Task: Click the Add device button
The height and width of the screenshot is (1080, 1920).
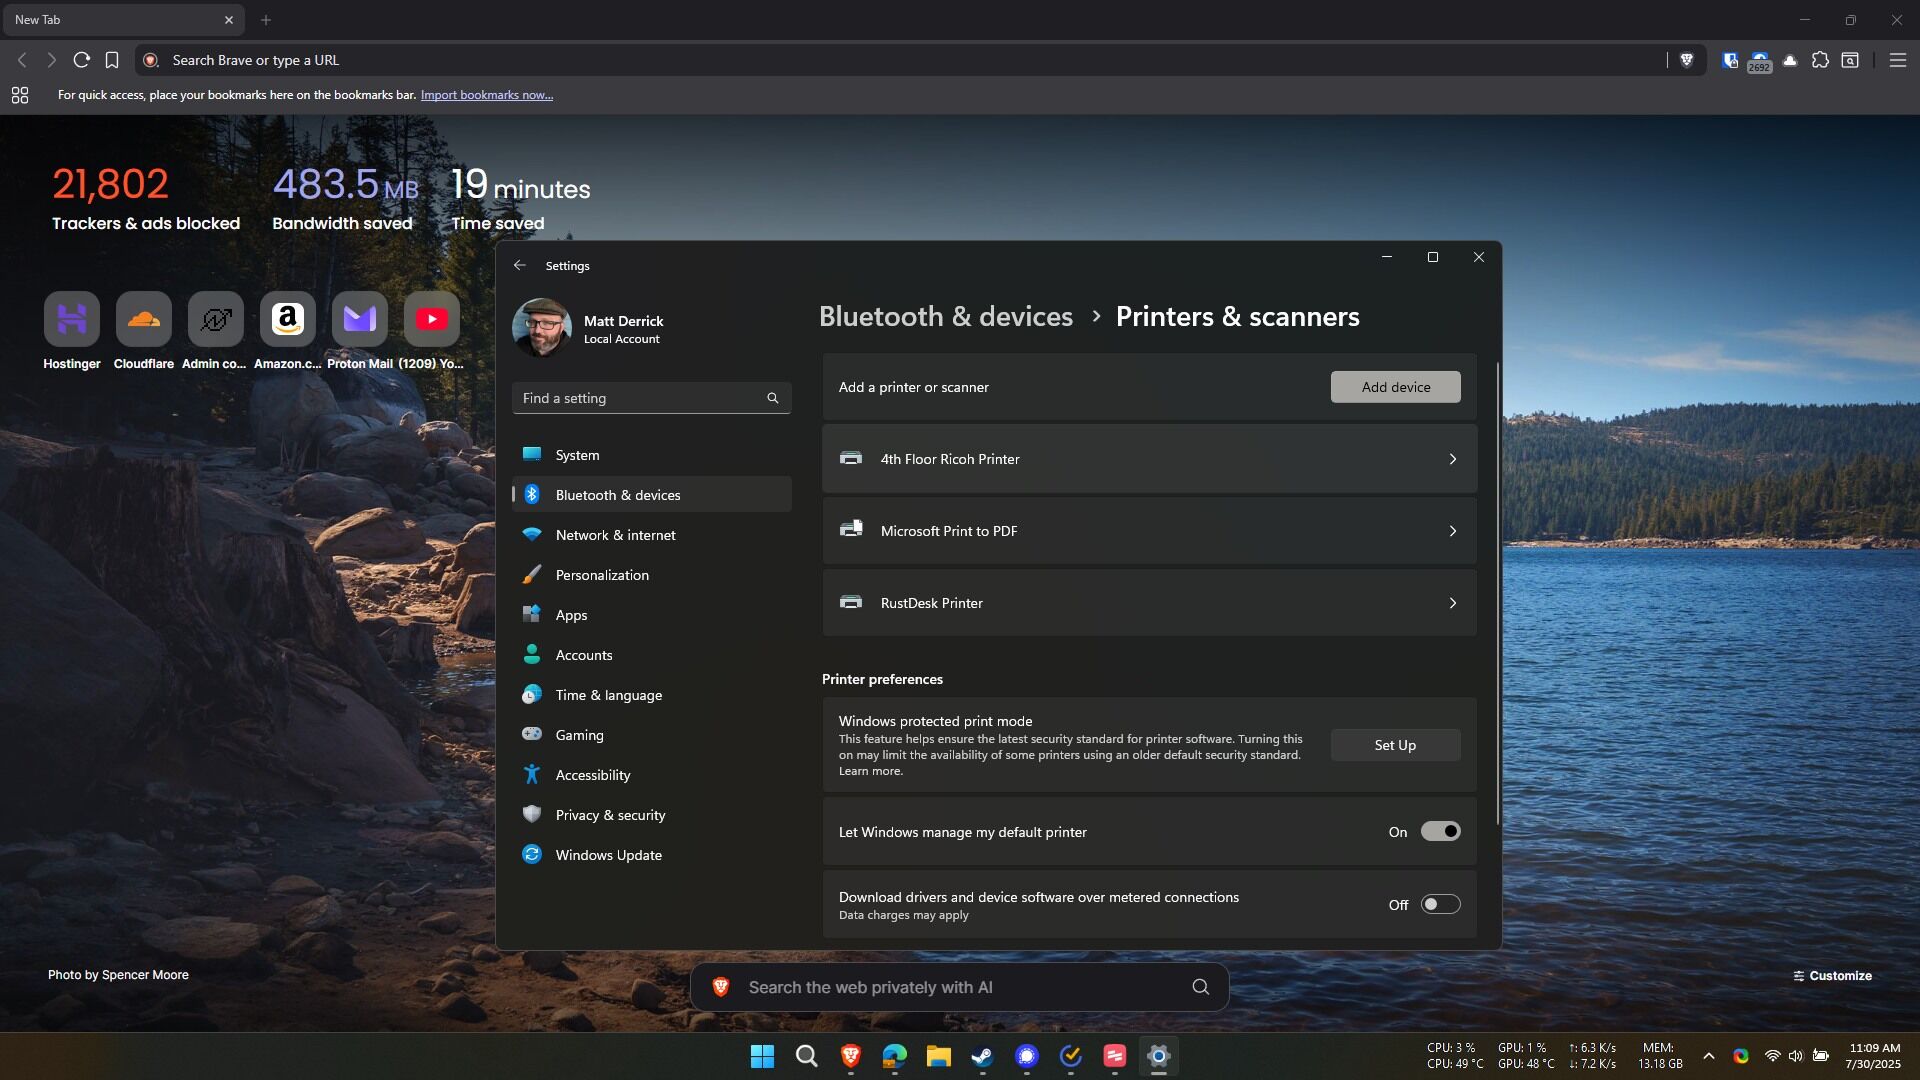Action: pyautogui.click(x=1395, y=387)
